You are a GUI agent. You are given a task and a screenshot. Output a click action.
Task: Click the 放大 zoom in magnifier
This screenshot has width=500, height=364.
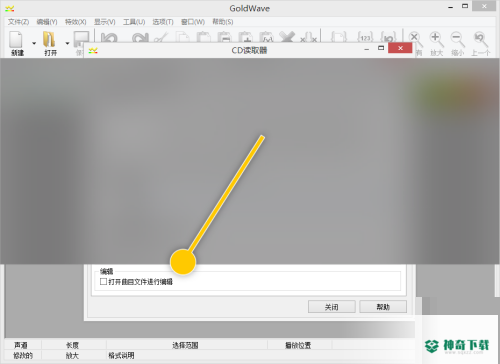(x=436, y=43)
